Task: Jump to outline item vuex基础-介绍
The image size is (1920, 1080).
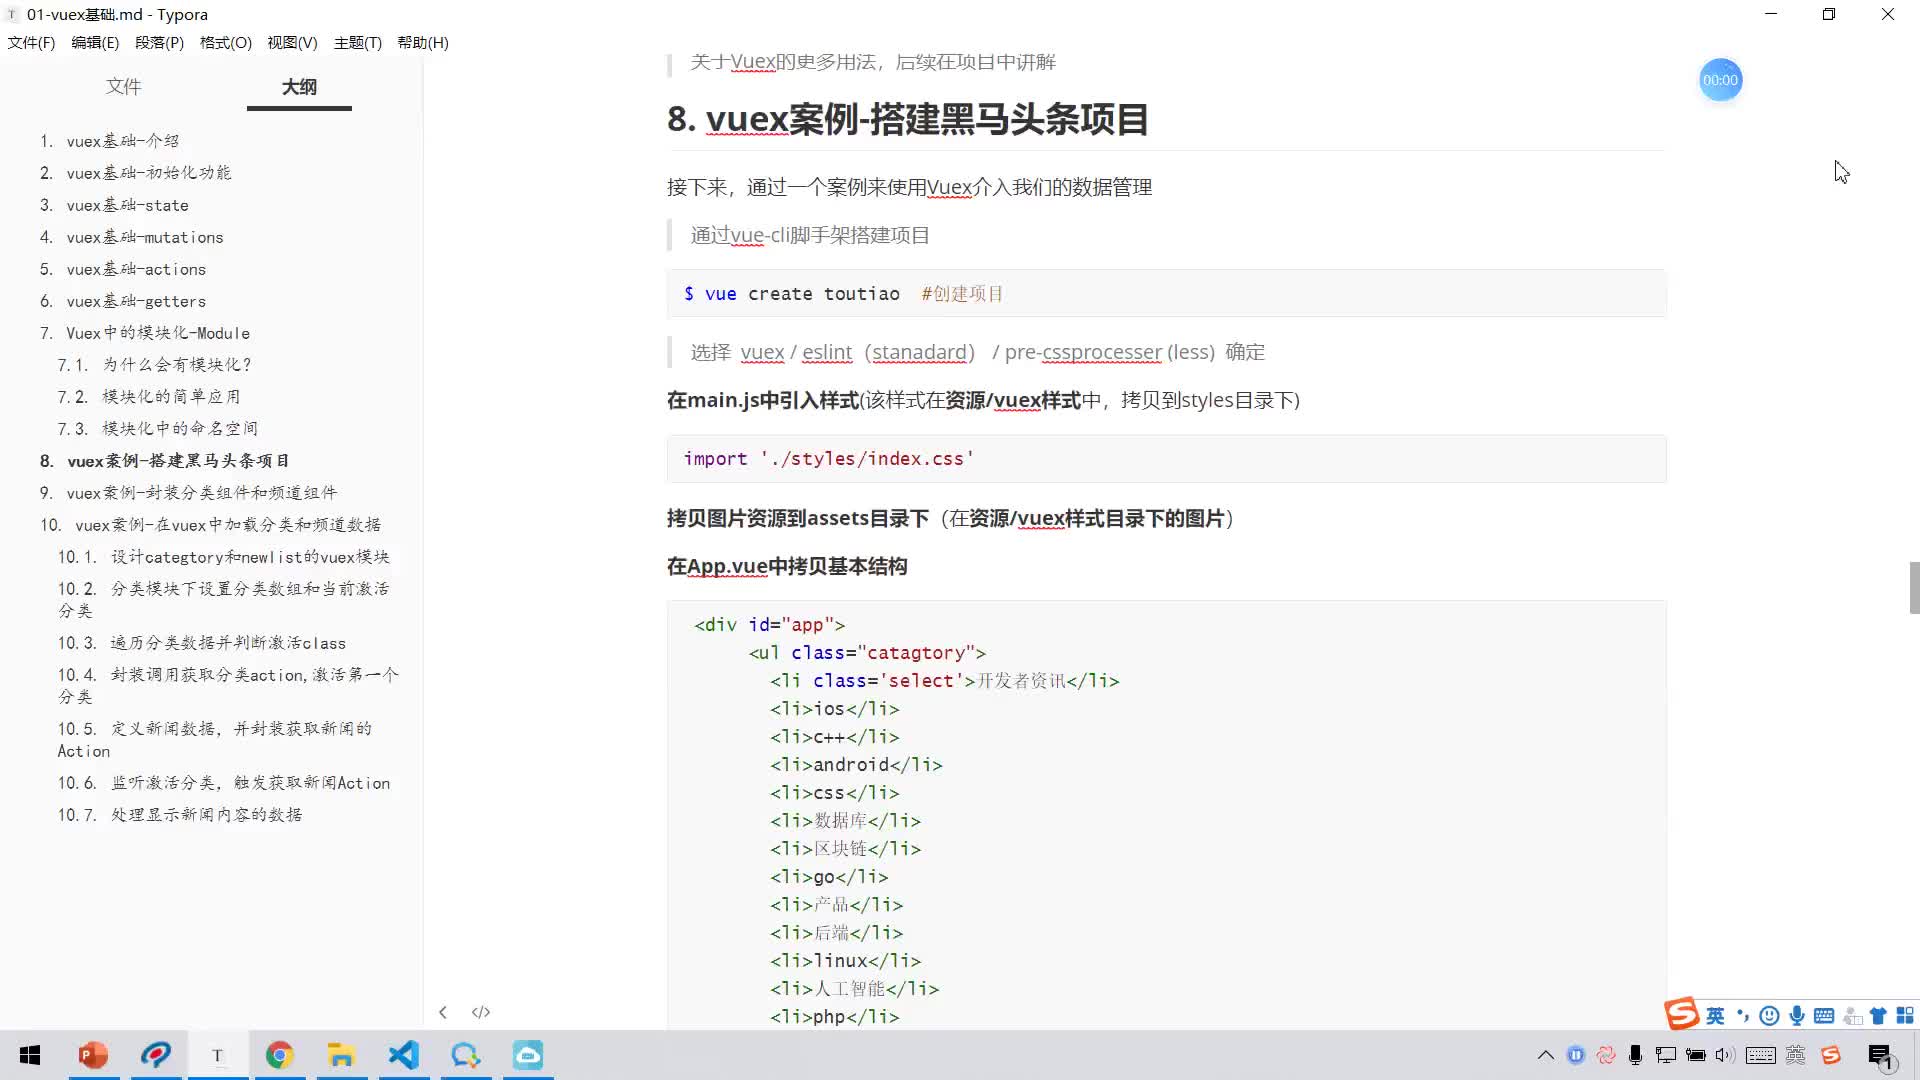Action: [x=123, y=141]
